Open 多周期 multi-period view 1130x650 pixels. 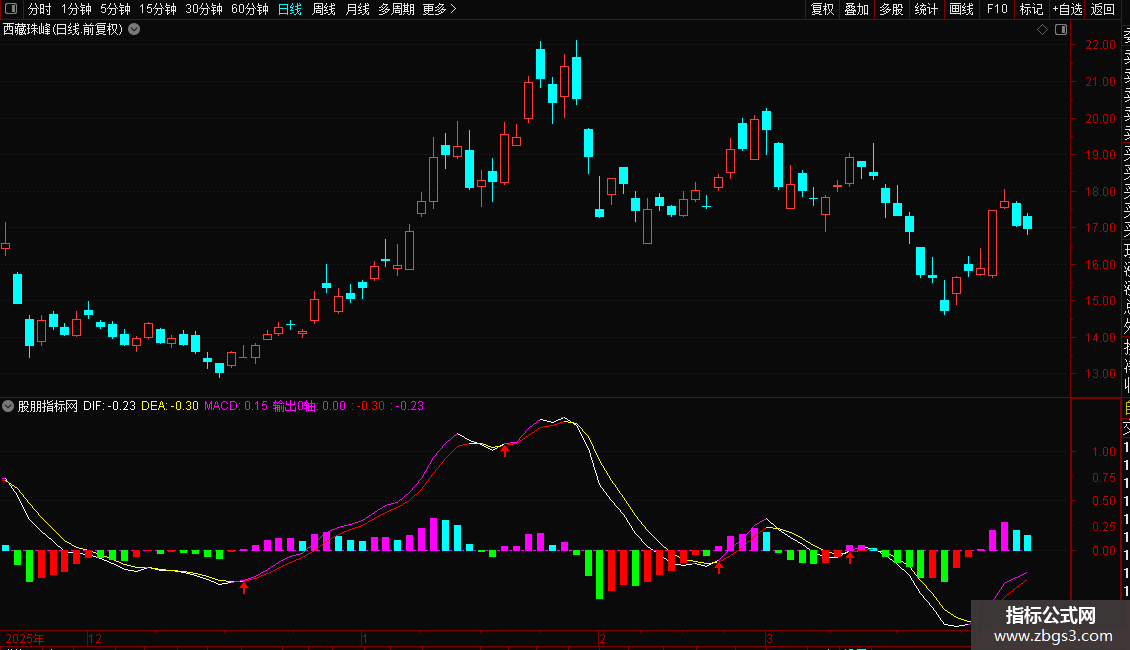[x=396, y=9]
